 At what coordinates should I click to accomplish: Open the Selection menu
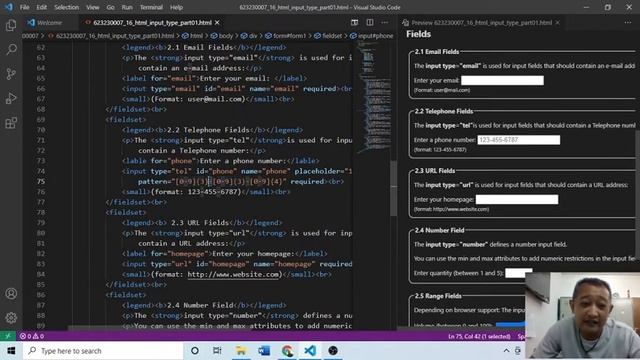[x=66, y=7]
